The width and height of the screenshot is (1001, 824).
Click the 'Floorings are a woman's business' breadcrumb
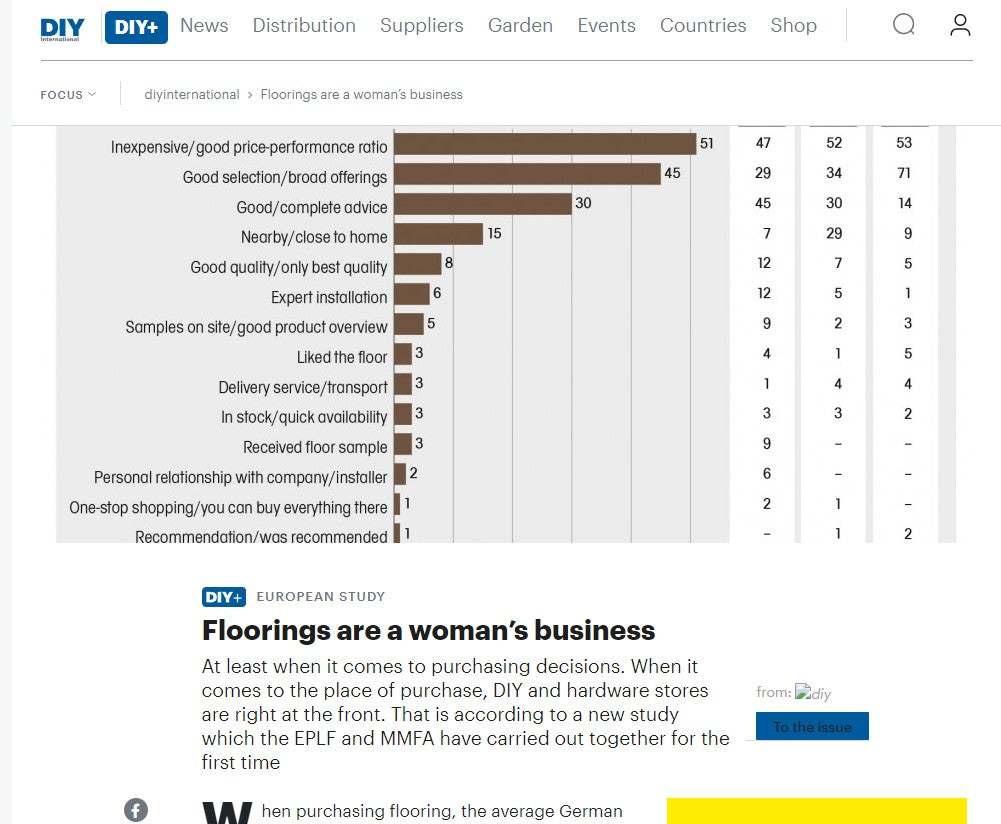point(361,94)
